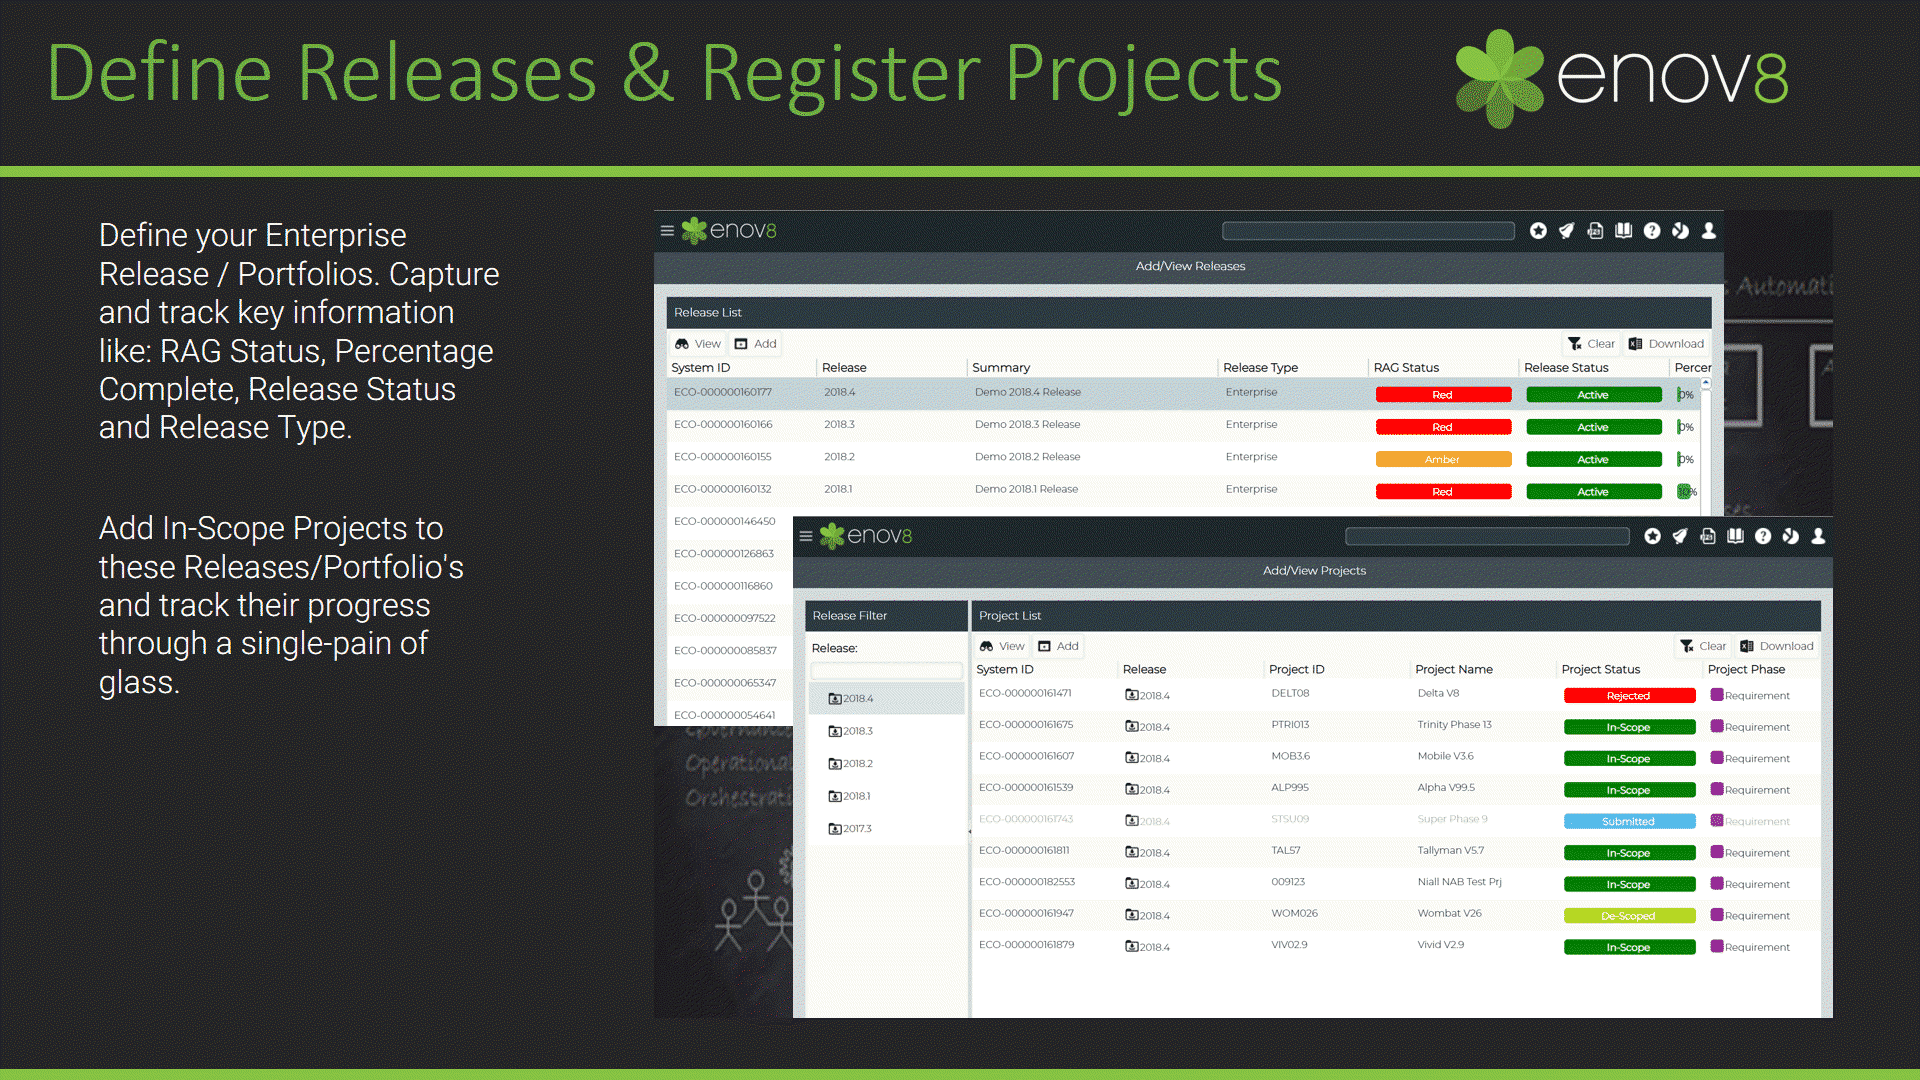The width and height of the screenshot is (1920, 1080).
Task: Click Active status of Demo 2018.1 Release
Action: pos(1593,492)
